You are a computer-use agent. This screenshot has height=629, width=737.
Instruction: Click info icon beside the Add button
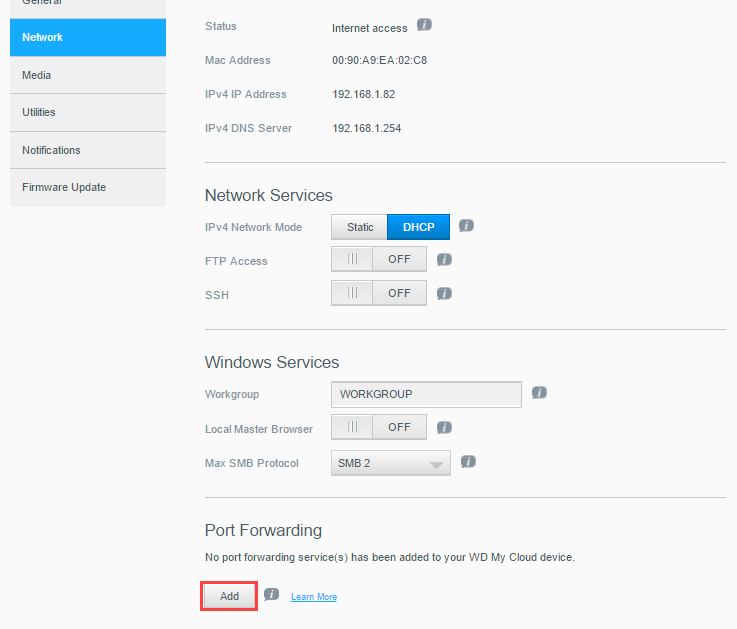tap(271, 595)
